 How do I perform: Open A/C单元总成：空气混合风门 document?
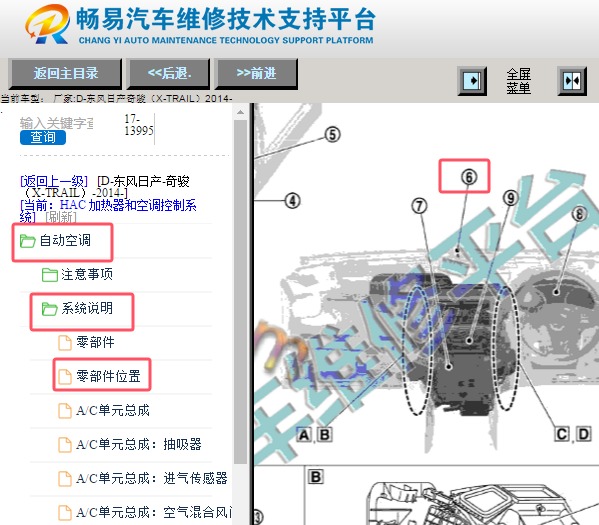pos(154,512)
